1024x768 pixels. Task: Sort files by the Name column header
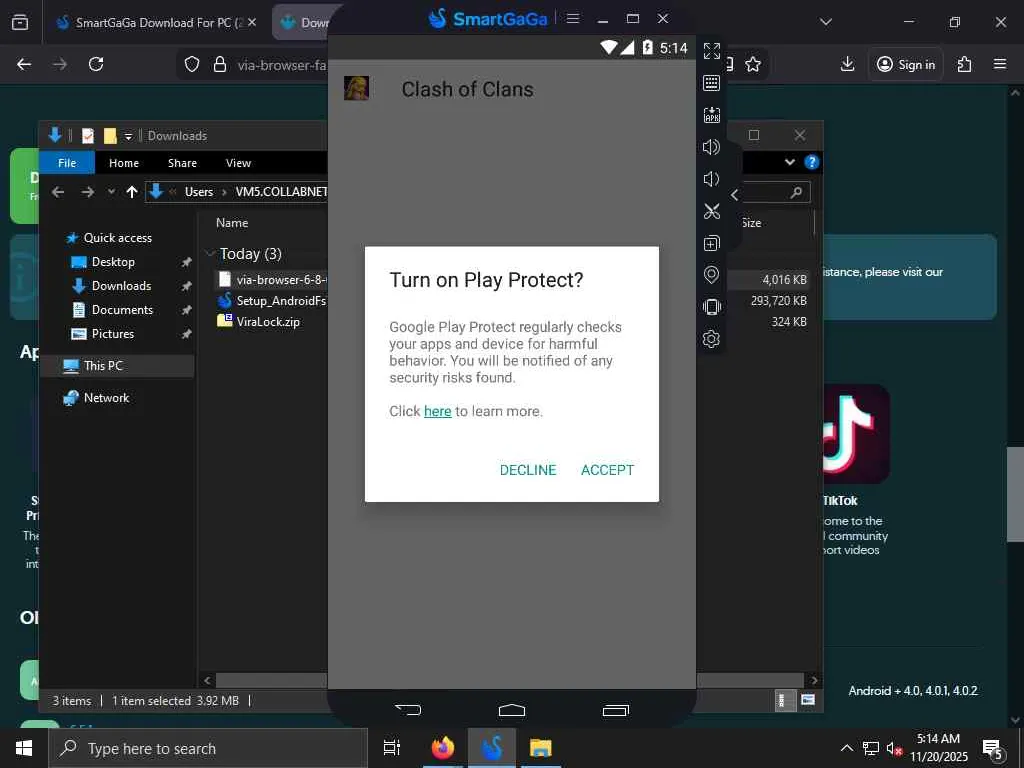[x=232, y=223]
